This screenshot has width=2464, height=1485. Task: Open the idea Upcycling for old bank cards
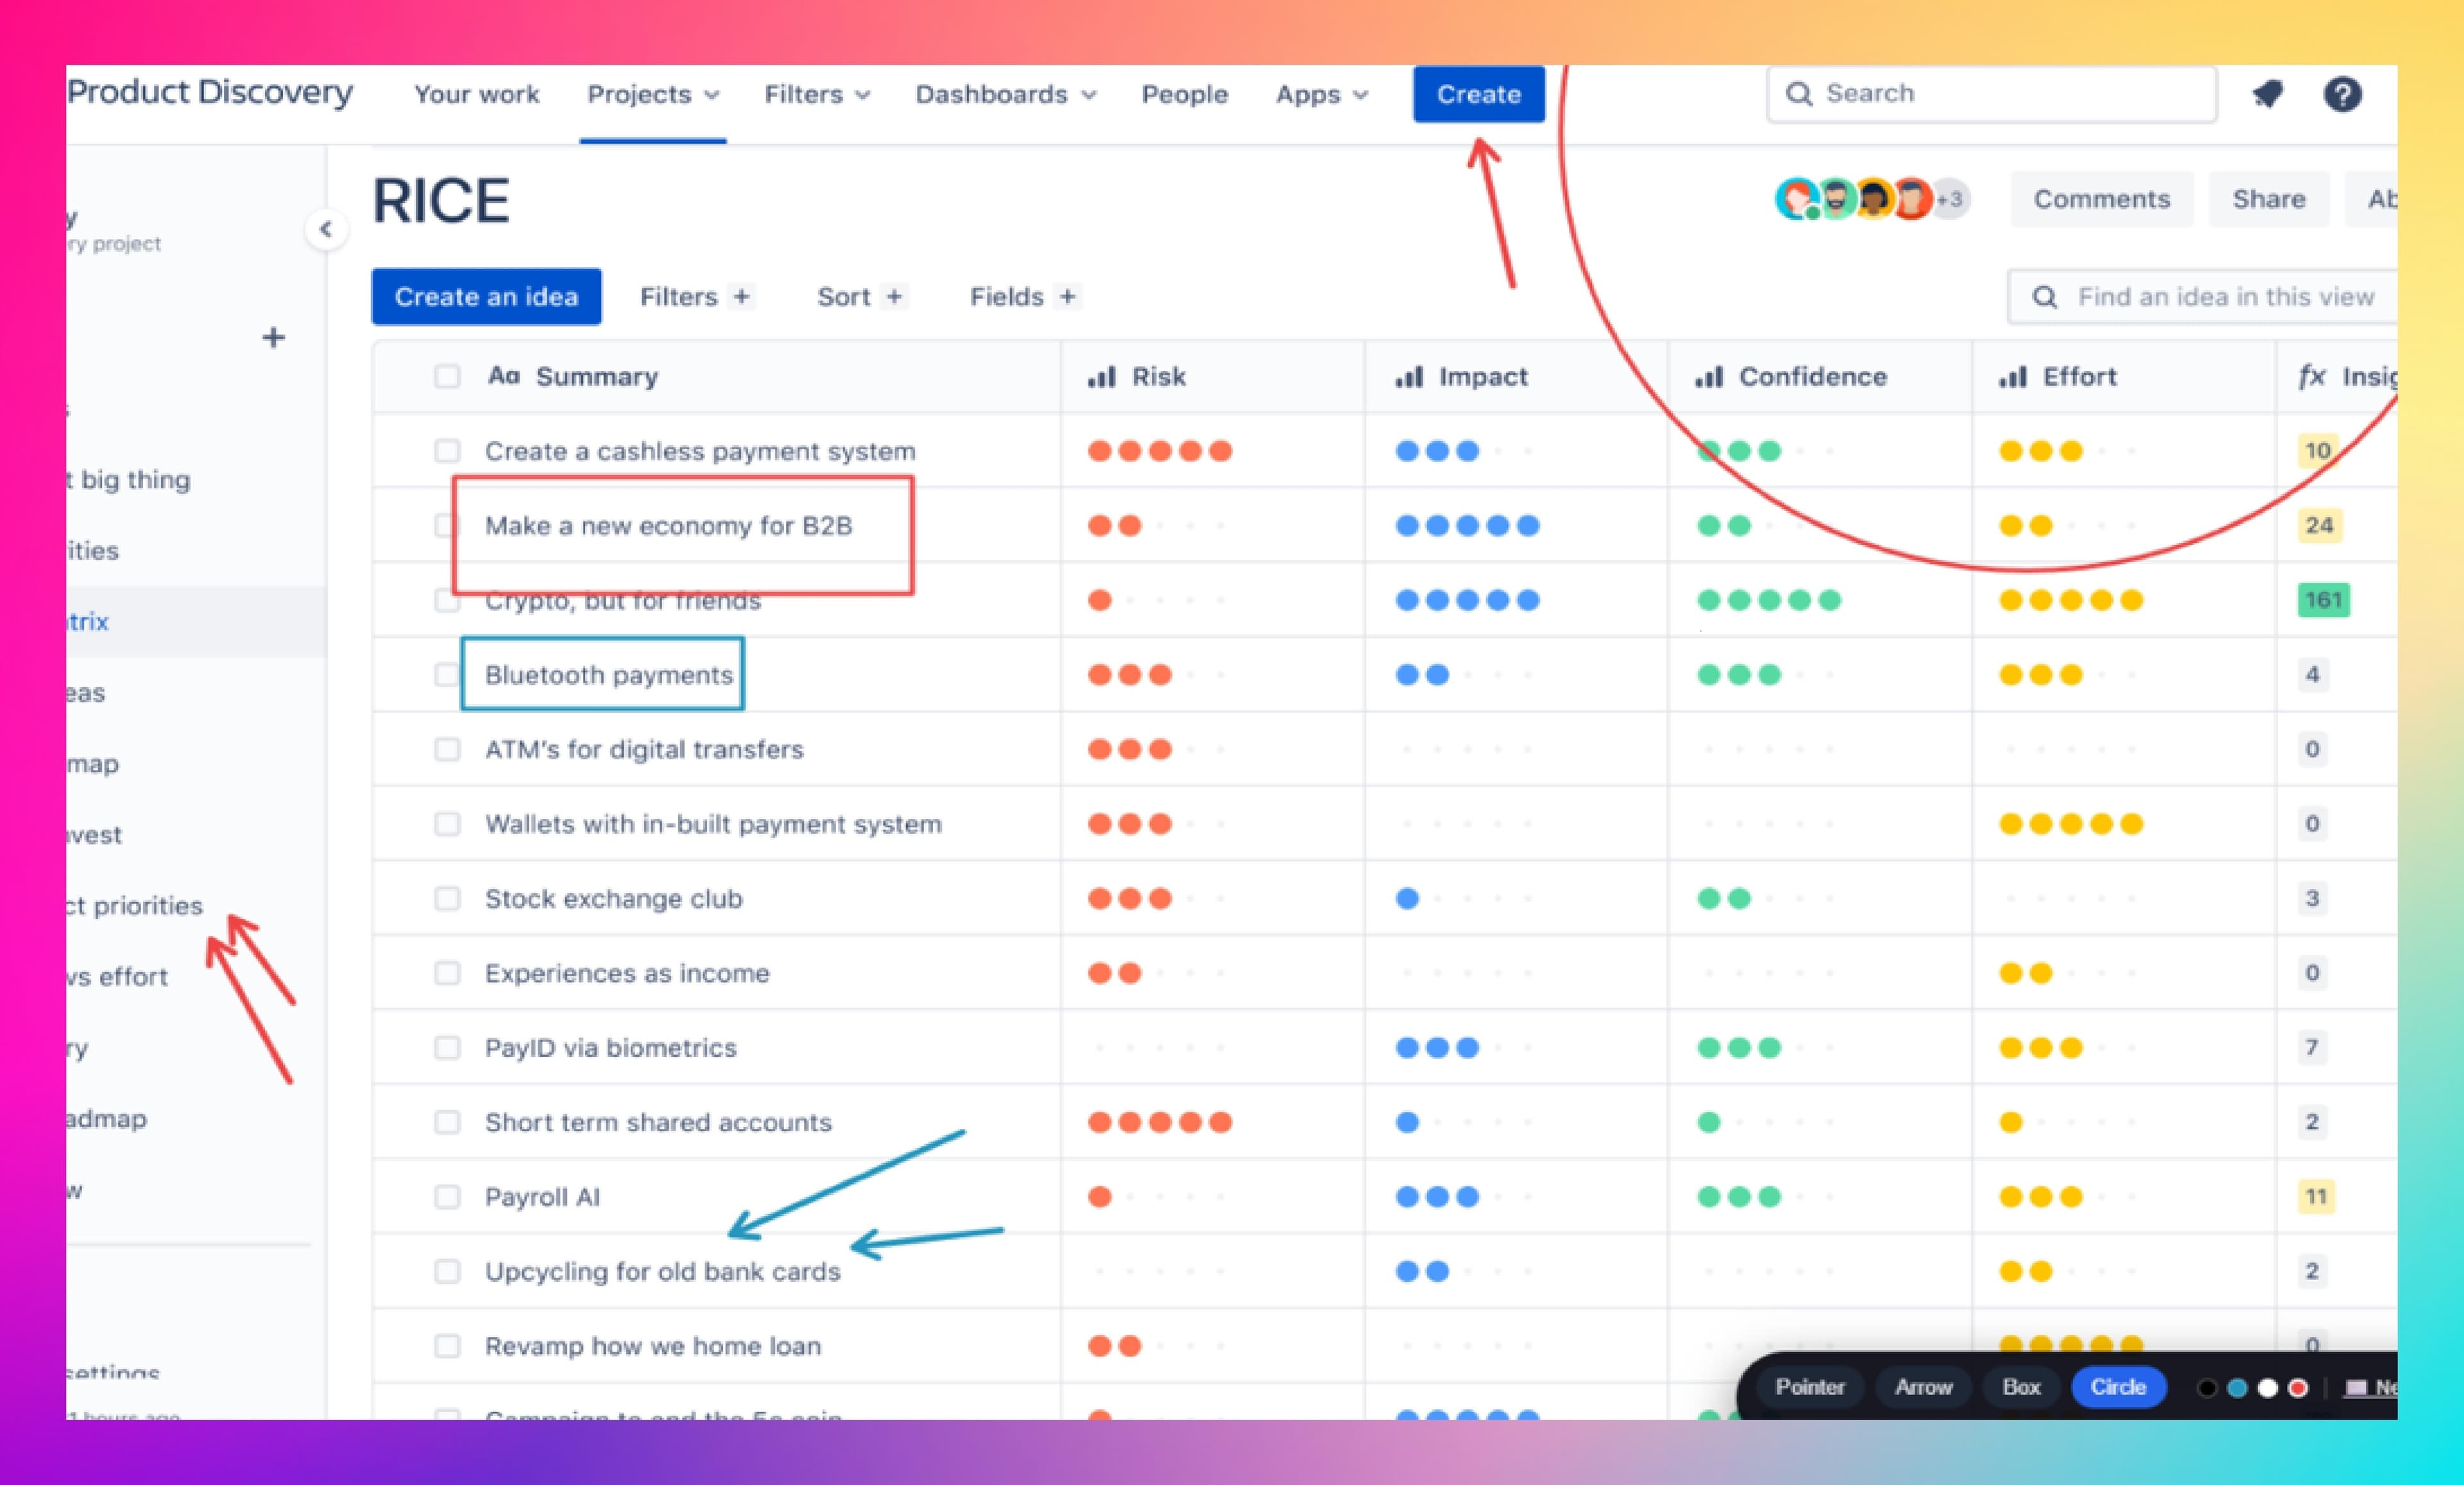click(663, 1272)
